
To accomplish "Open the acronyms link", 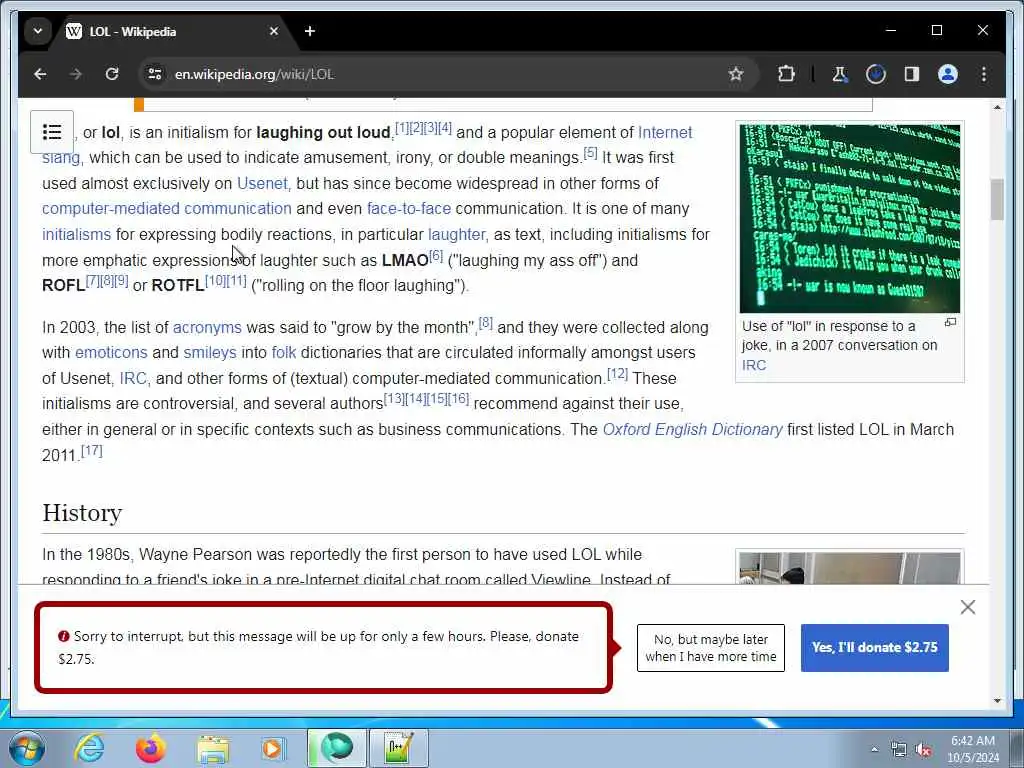I will (207, 327).
